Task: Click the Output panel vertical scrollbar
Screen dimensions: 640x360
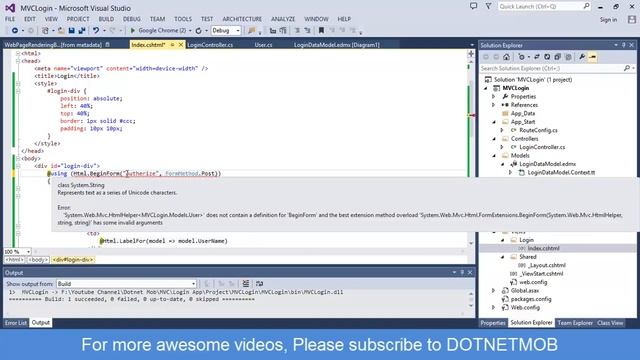Action: [471, 300]
